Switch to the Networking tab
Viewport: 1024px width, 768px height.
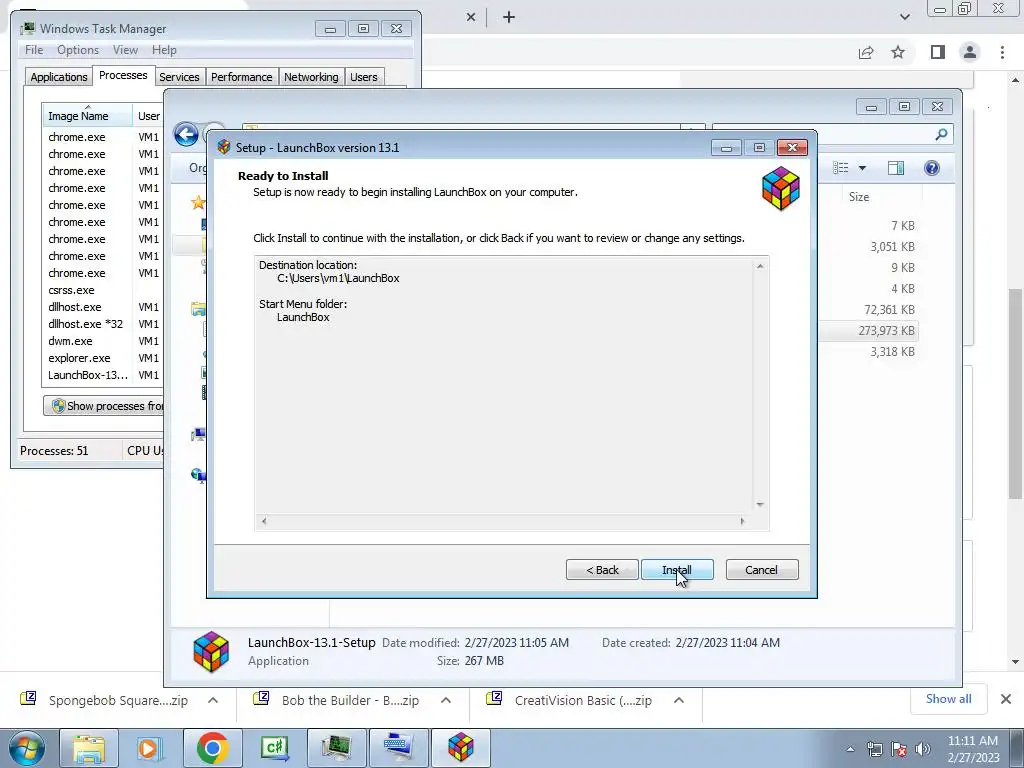coord(311,76)
